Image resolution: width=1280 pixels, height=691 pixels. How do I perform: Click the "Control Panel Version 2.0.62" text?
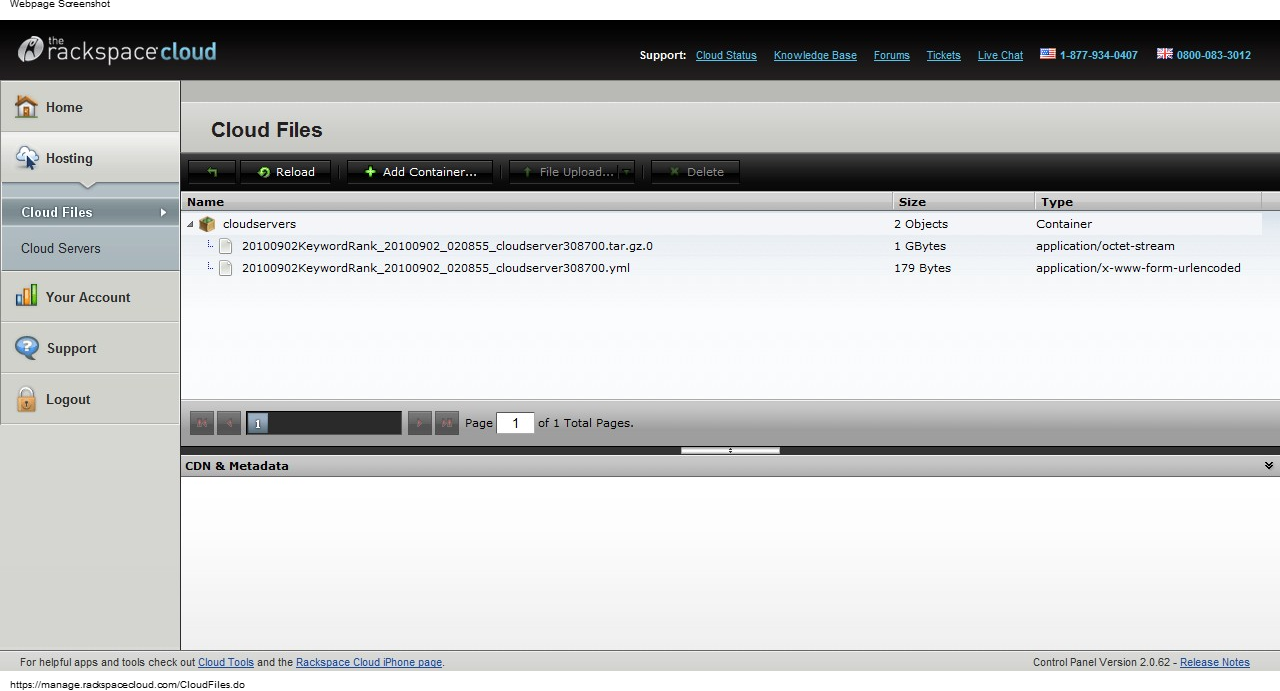coord(1101,662)
